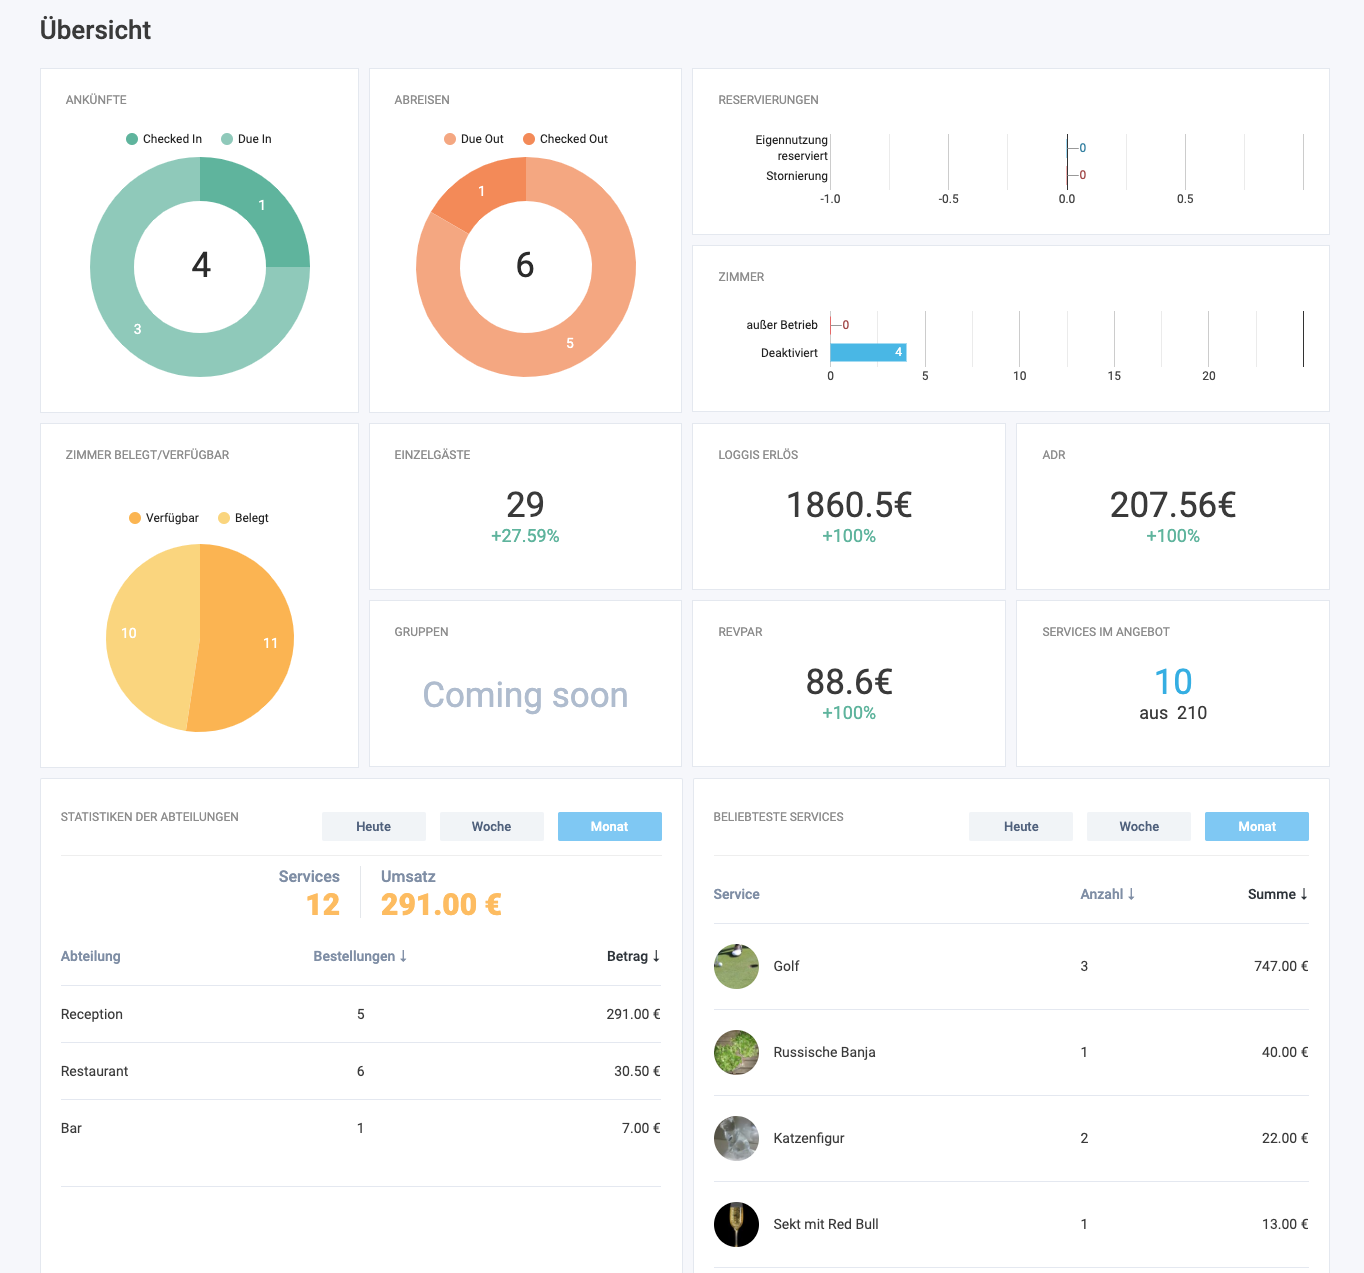Click the Due In donut segment showing 3
Viewport: 1364px width, 1273px height.
tap(140, 328)
